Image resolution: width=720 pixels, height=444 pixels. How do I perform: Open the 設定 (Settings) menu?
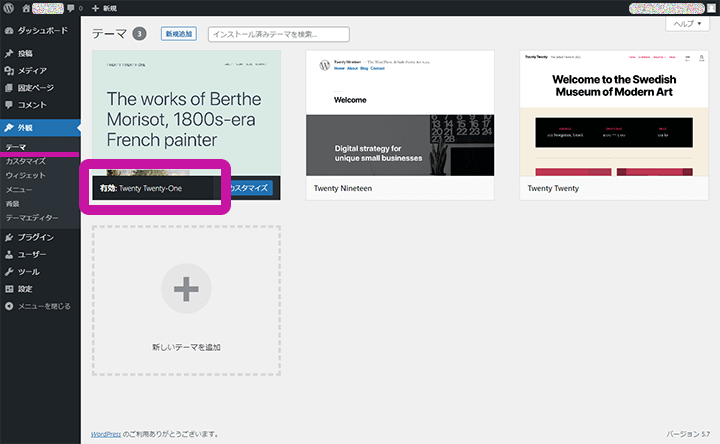coord(25,288)
